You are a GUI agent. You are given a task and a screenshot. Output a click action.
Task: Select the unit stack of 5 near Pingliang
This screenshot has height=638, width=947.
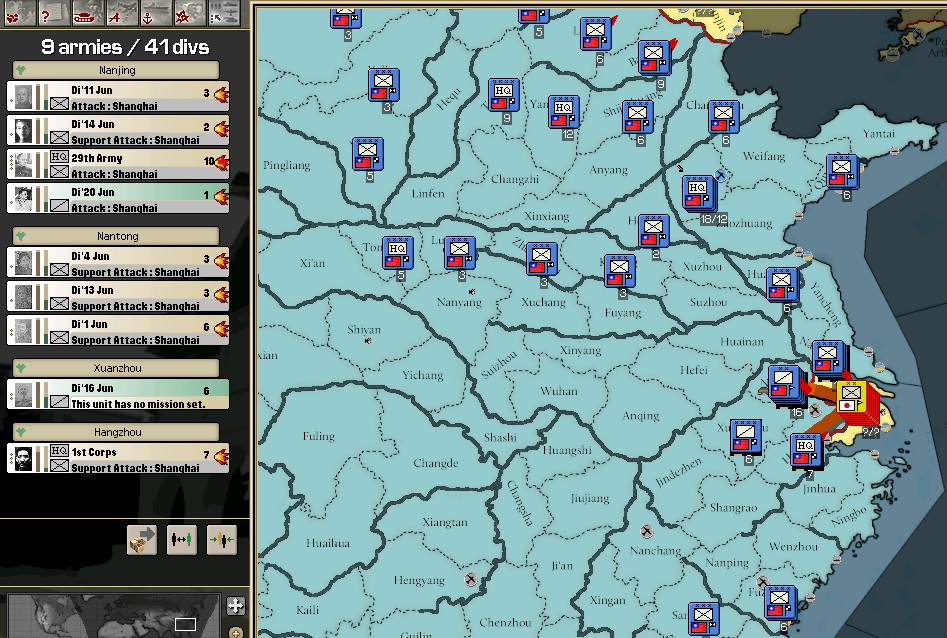coord(368,154)
